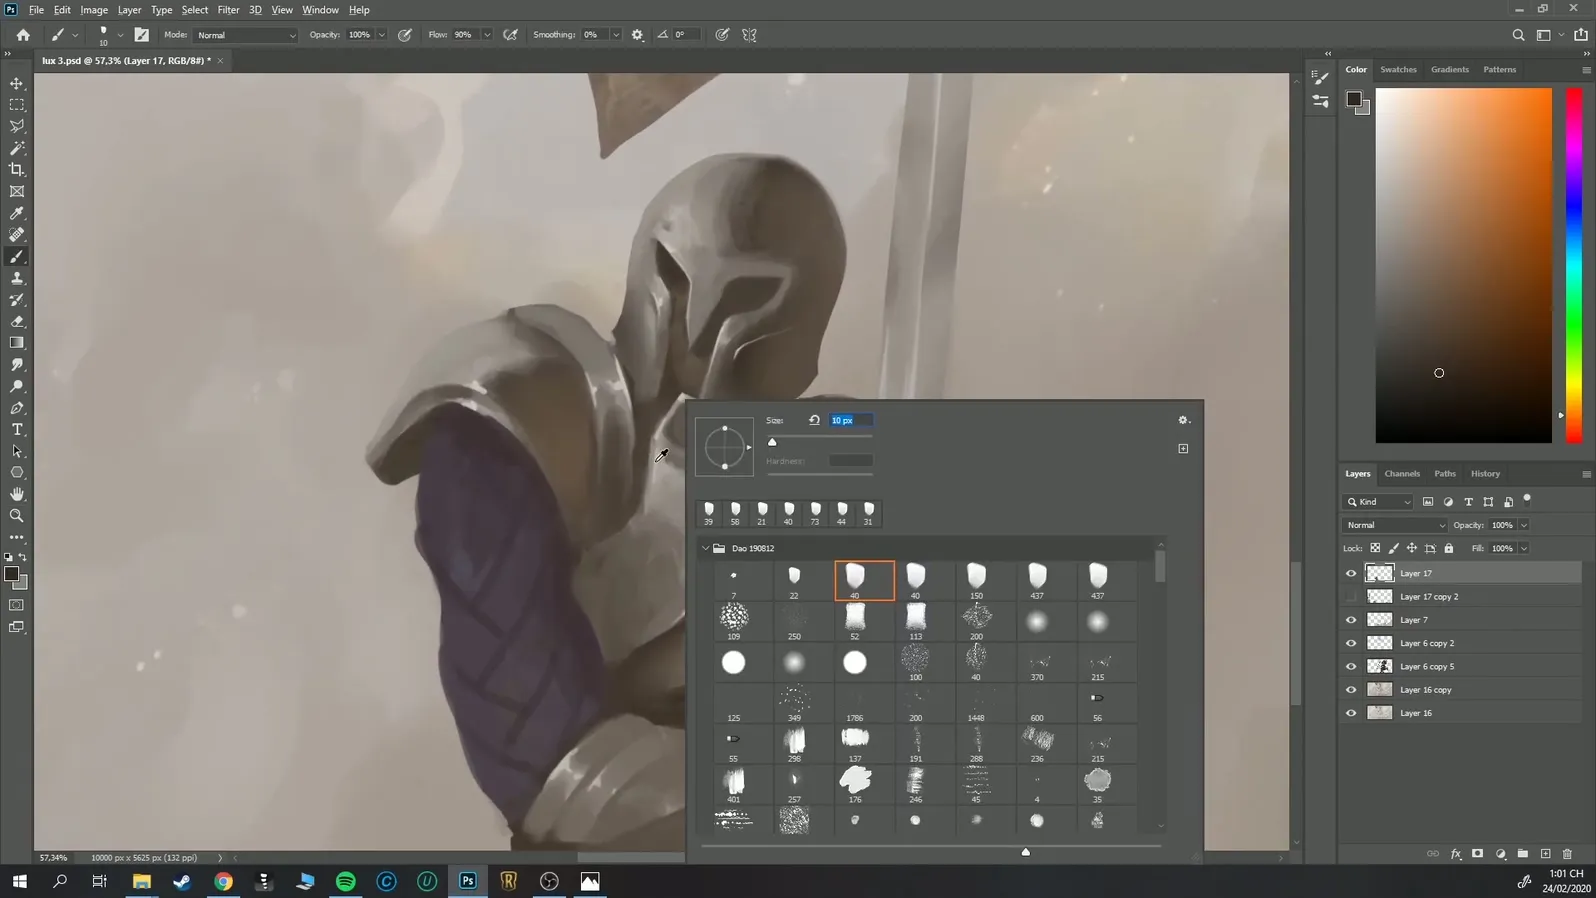Open the Filter menu
This screenshot has width=1596, height=898.
tap(228, 10)
